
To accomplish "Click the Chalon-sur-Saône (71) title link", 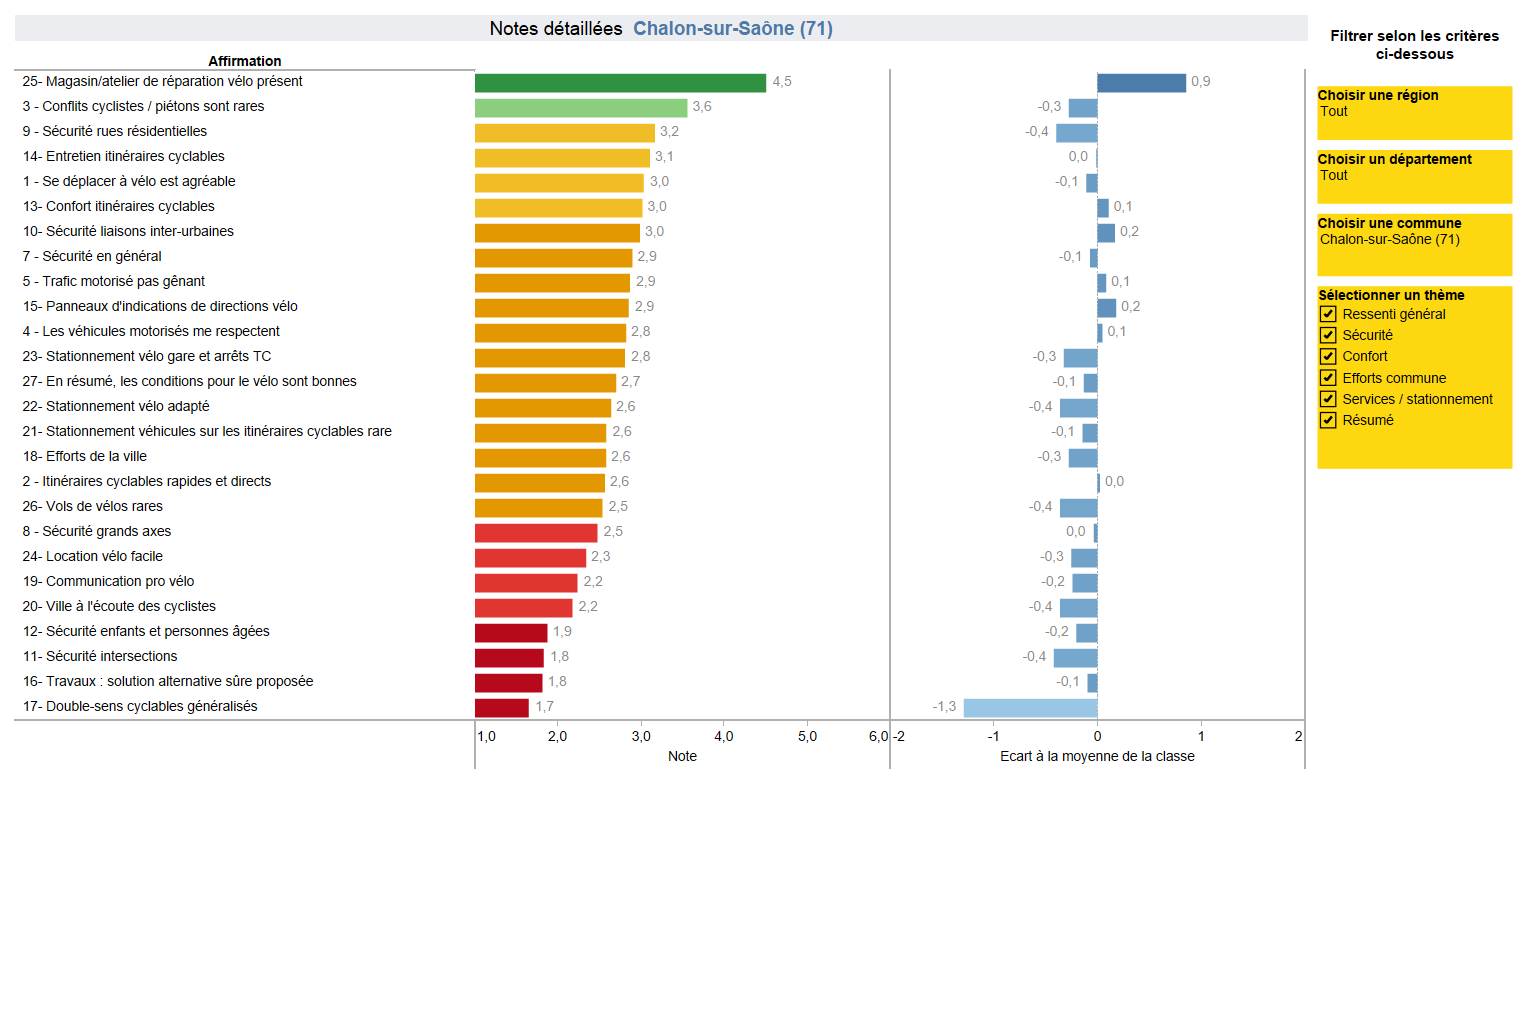I will 732,29.
